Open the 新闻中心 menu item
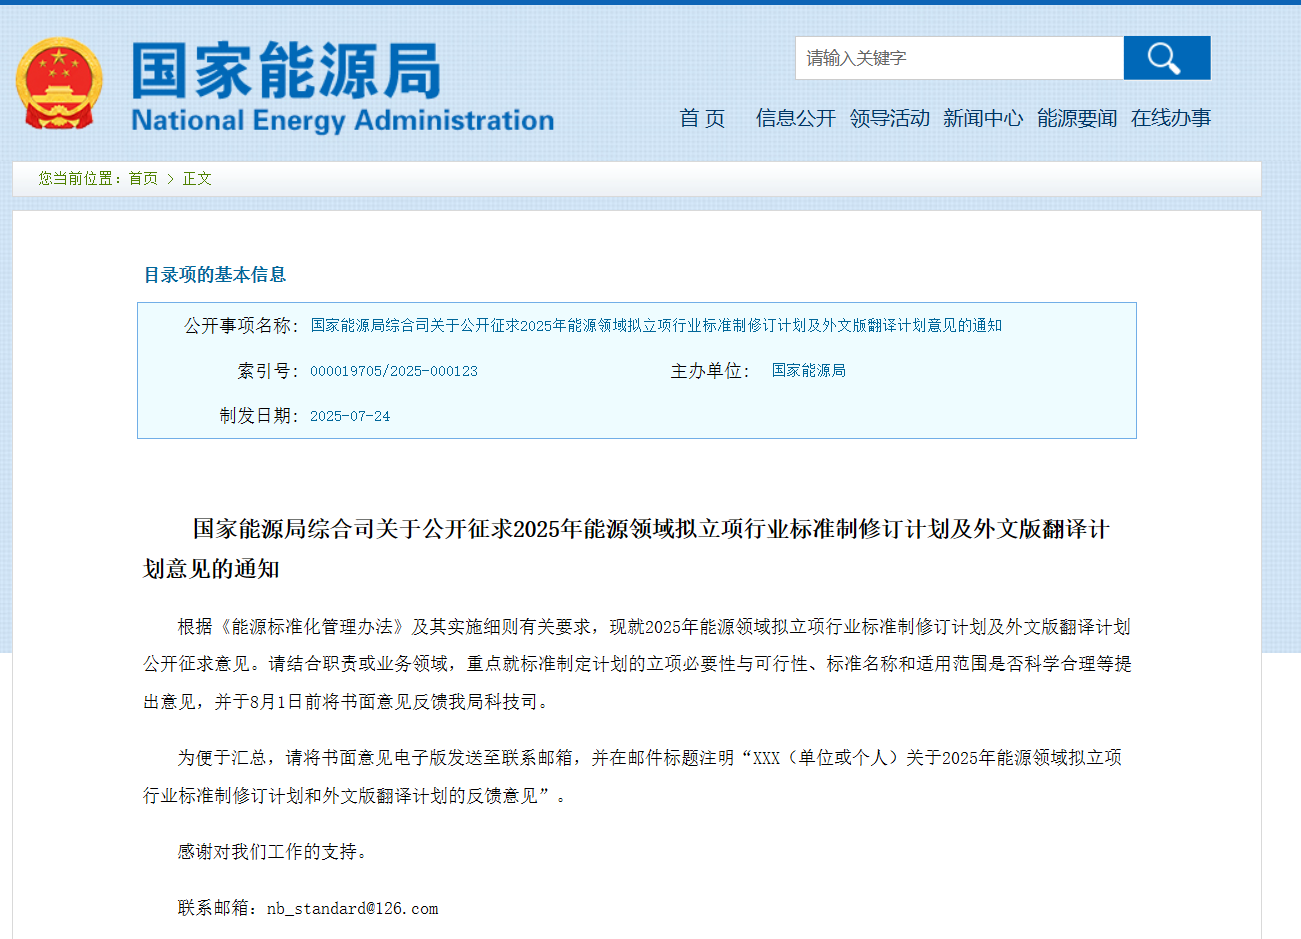This screenshot has width=1301, height=939. click(983, 118)
